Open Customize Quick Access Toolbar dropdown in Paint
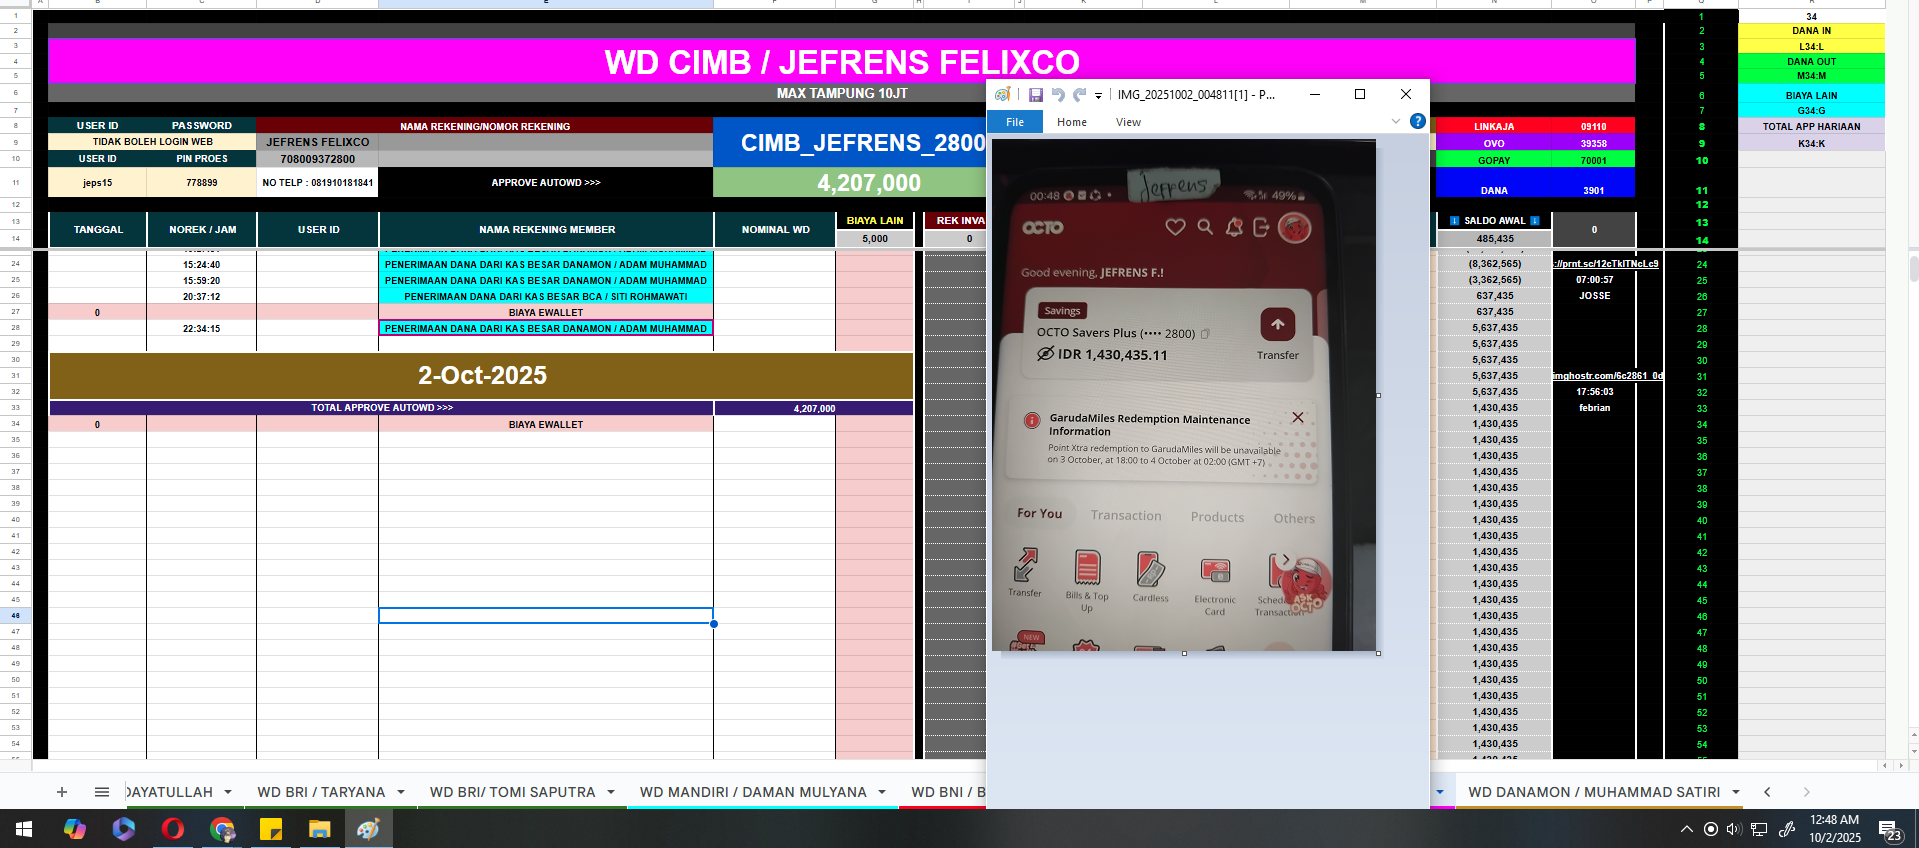The height and width of the screenshot is (848, 1919). (1098, 96)
